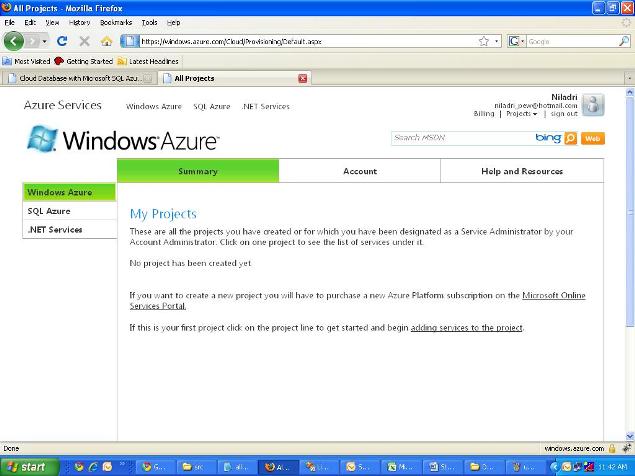Image resolution: width=635 pixels, height=476 pixels.
Task: Click the sign out link
Action: [564, 114]
